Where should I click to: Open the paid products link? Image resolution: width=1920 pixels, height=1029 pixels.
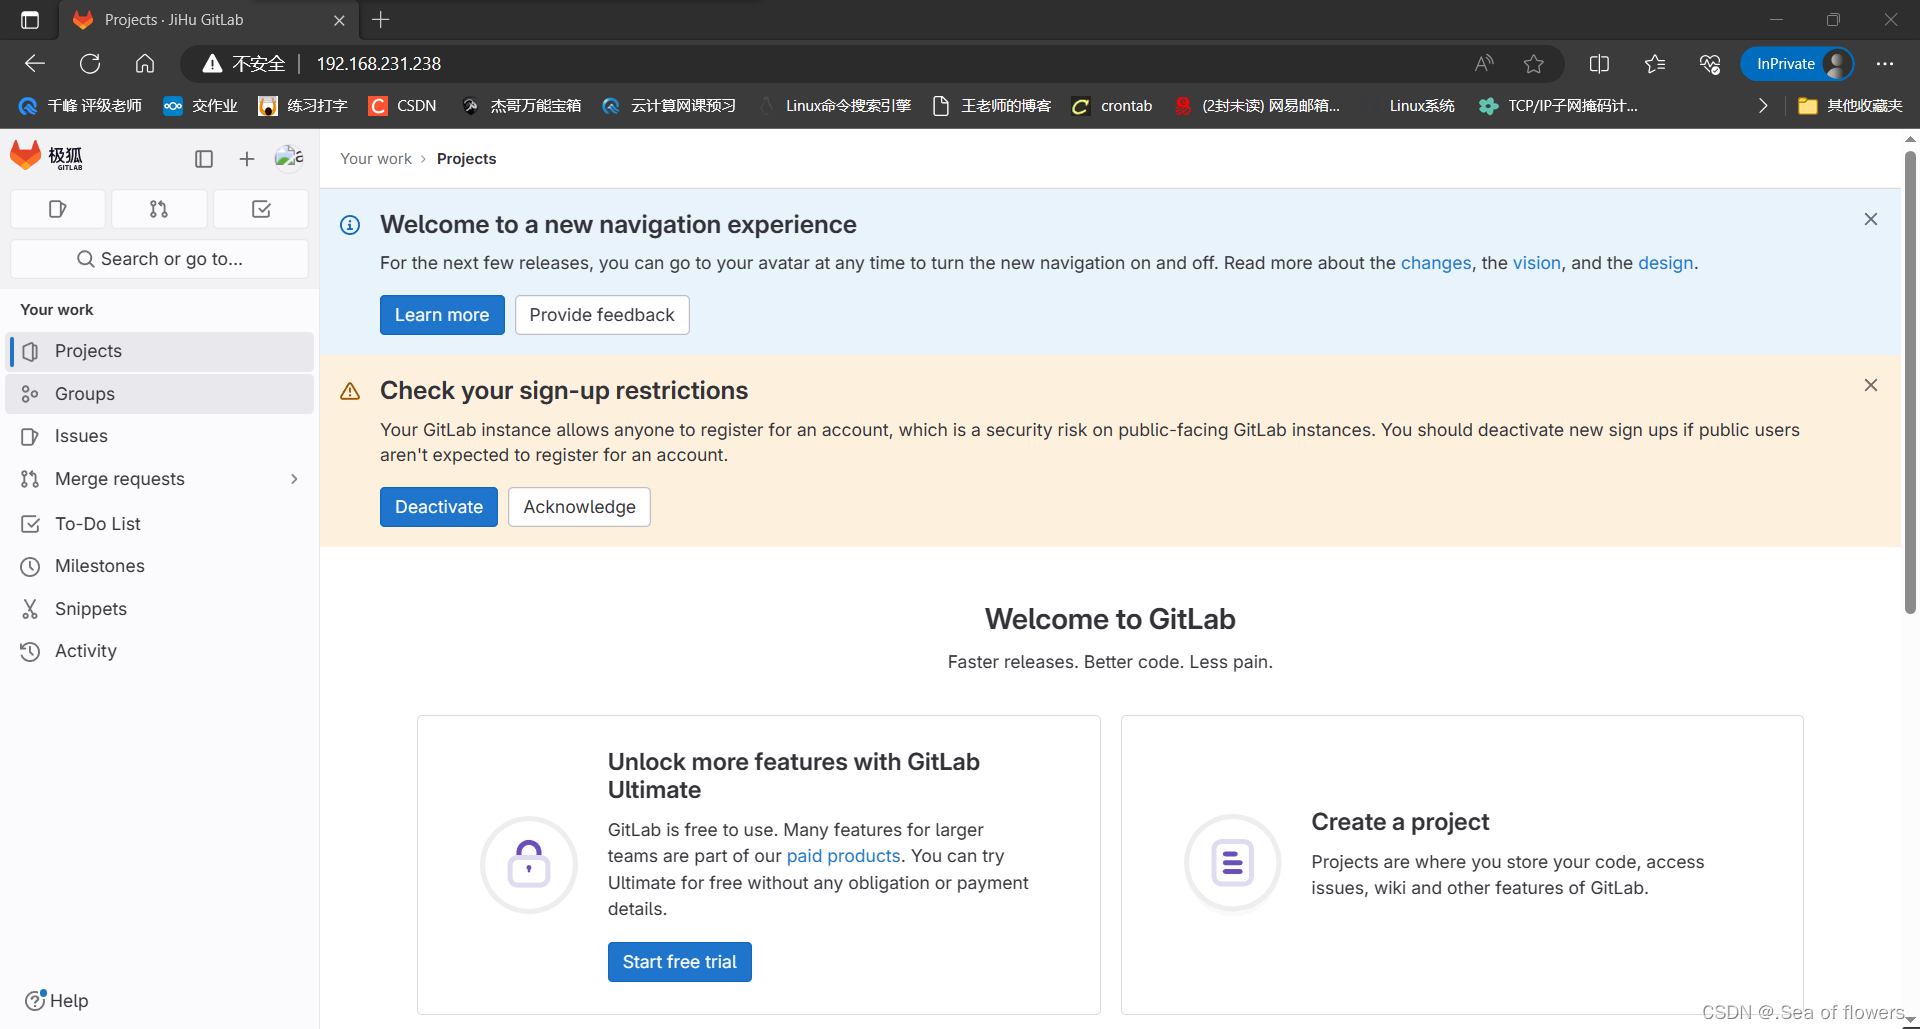pyautogui.click(x=843, y=856)
